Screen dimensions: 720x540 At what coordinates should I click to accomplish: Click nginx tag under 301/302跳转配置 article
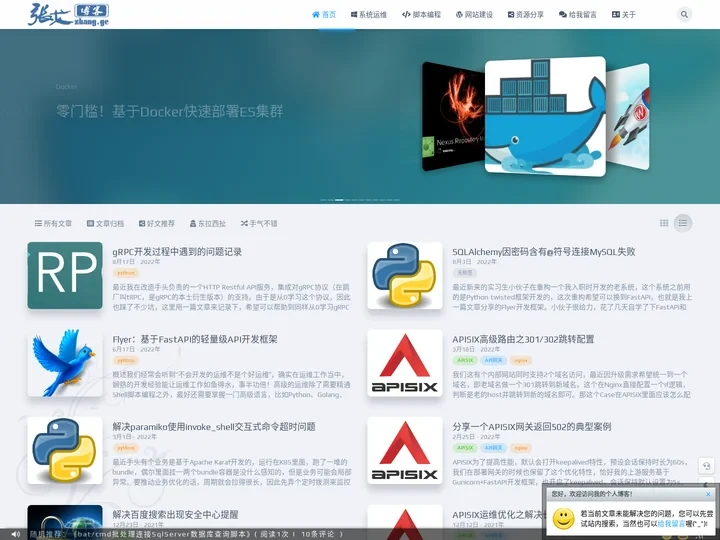(x=521, y=360)
